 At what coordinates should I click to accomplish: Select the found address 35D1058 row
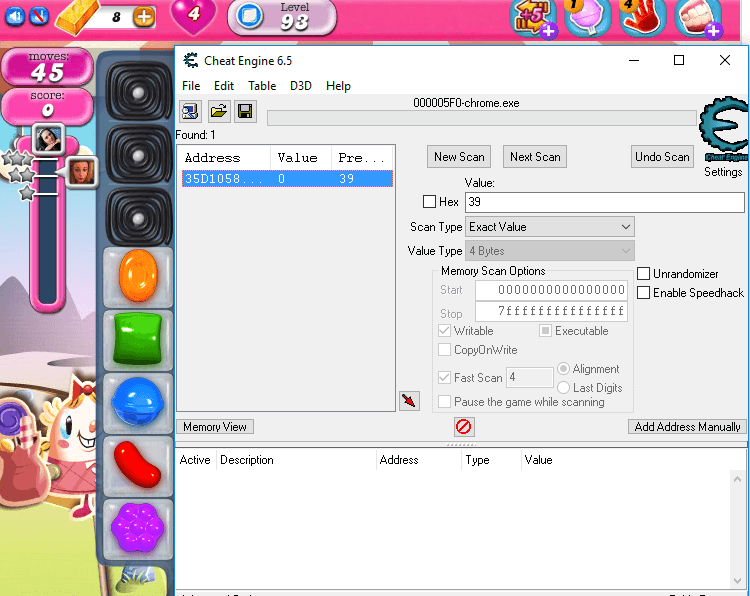coord(287,178)
